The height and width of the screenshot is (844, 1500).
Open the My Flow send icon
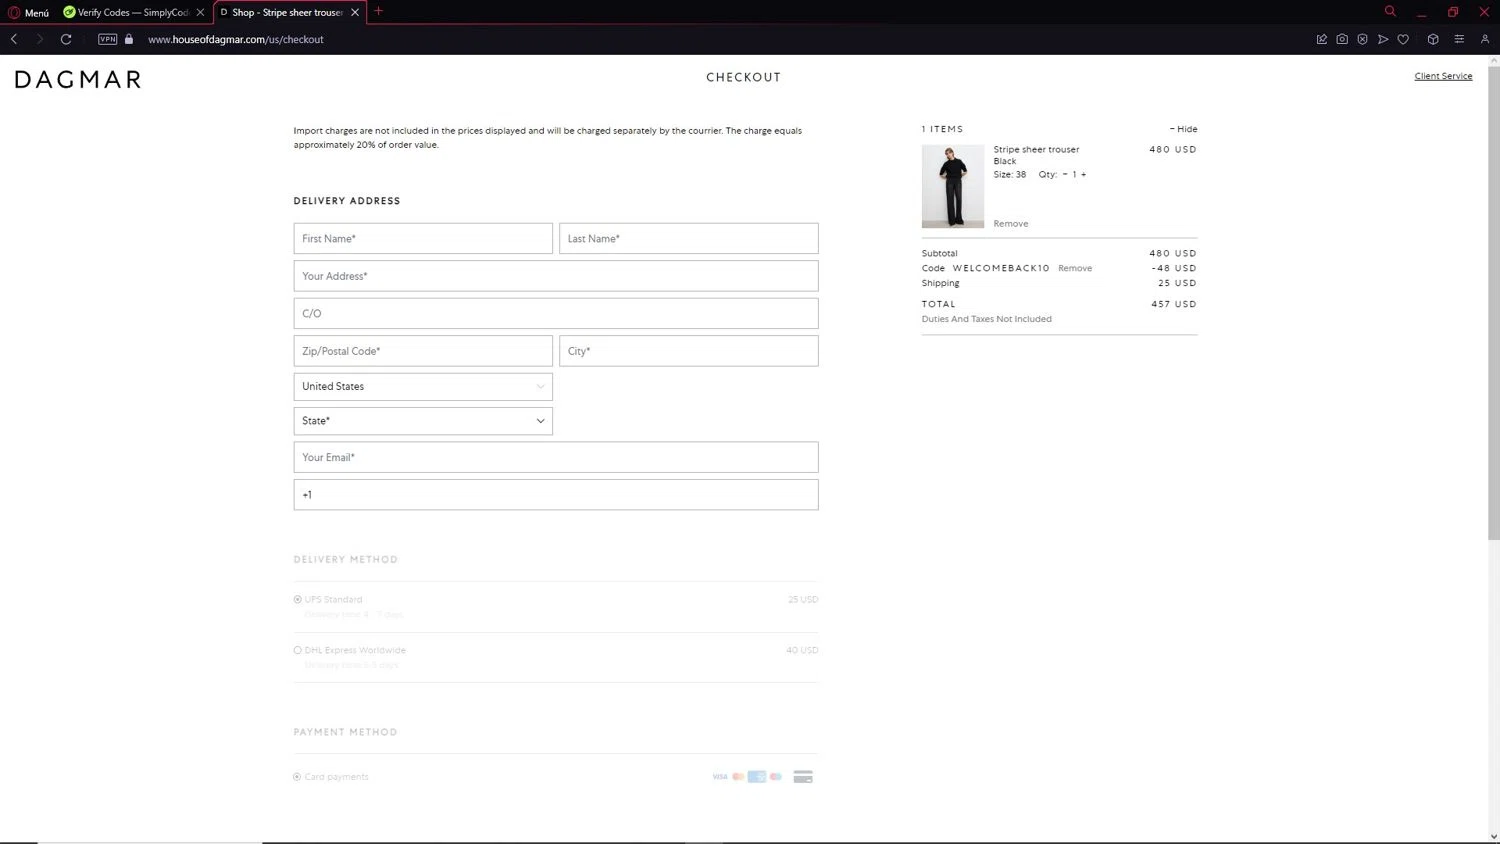1383,39
